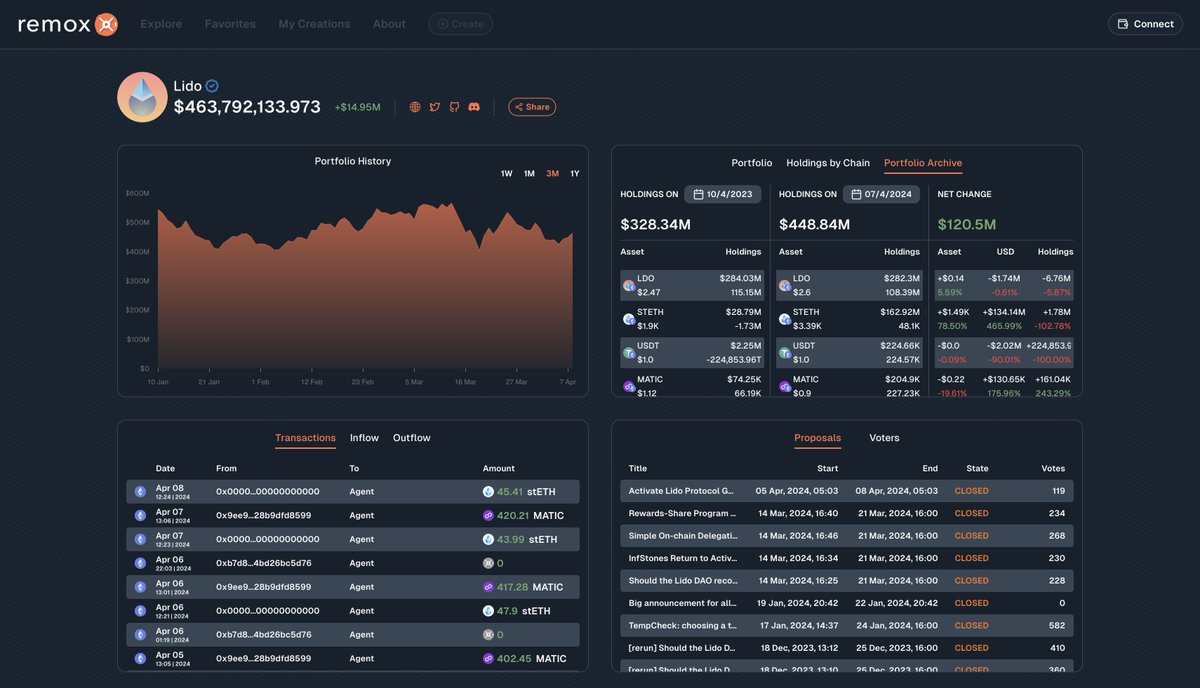Click the portfolio history chart area
Screen dimensions: 1200x688
click(364, 285)
